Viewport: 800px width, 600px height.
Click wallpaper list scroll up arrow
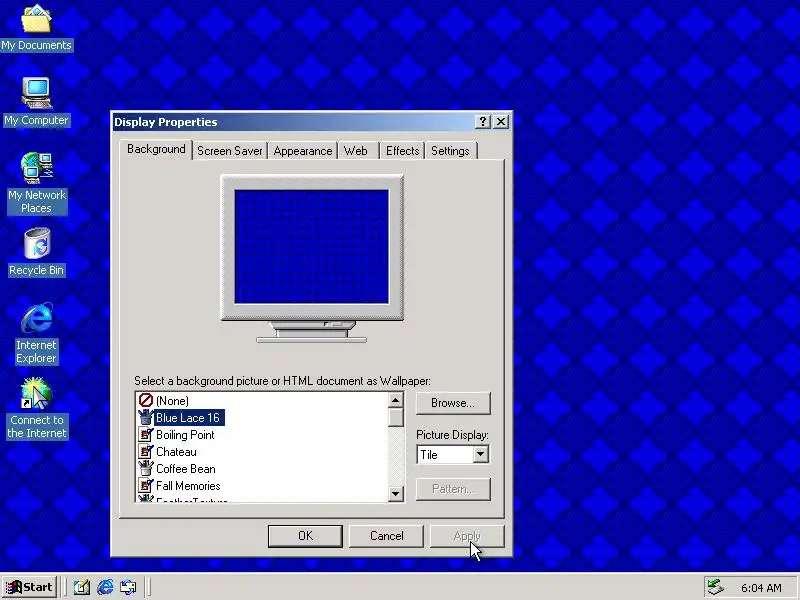click(x=395, y=400)
